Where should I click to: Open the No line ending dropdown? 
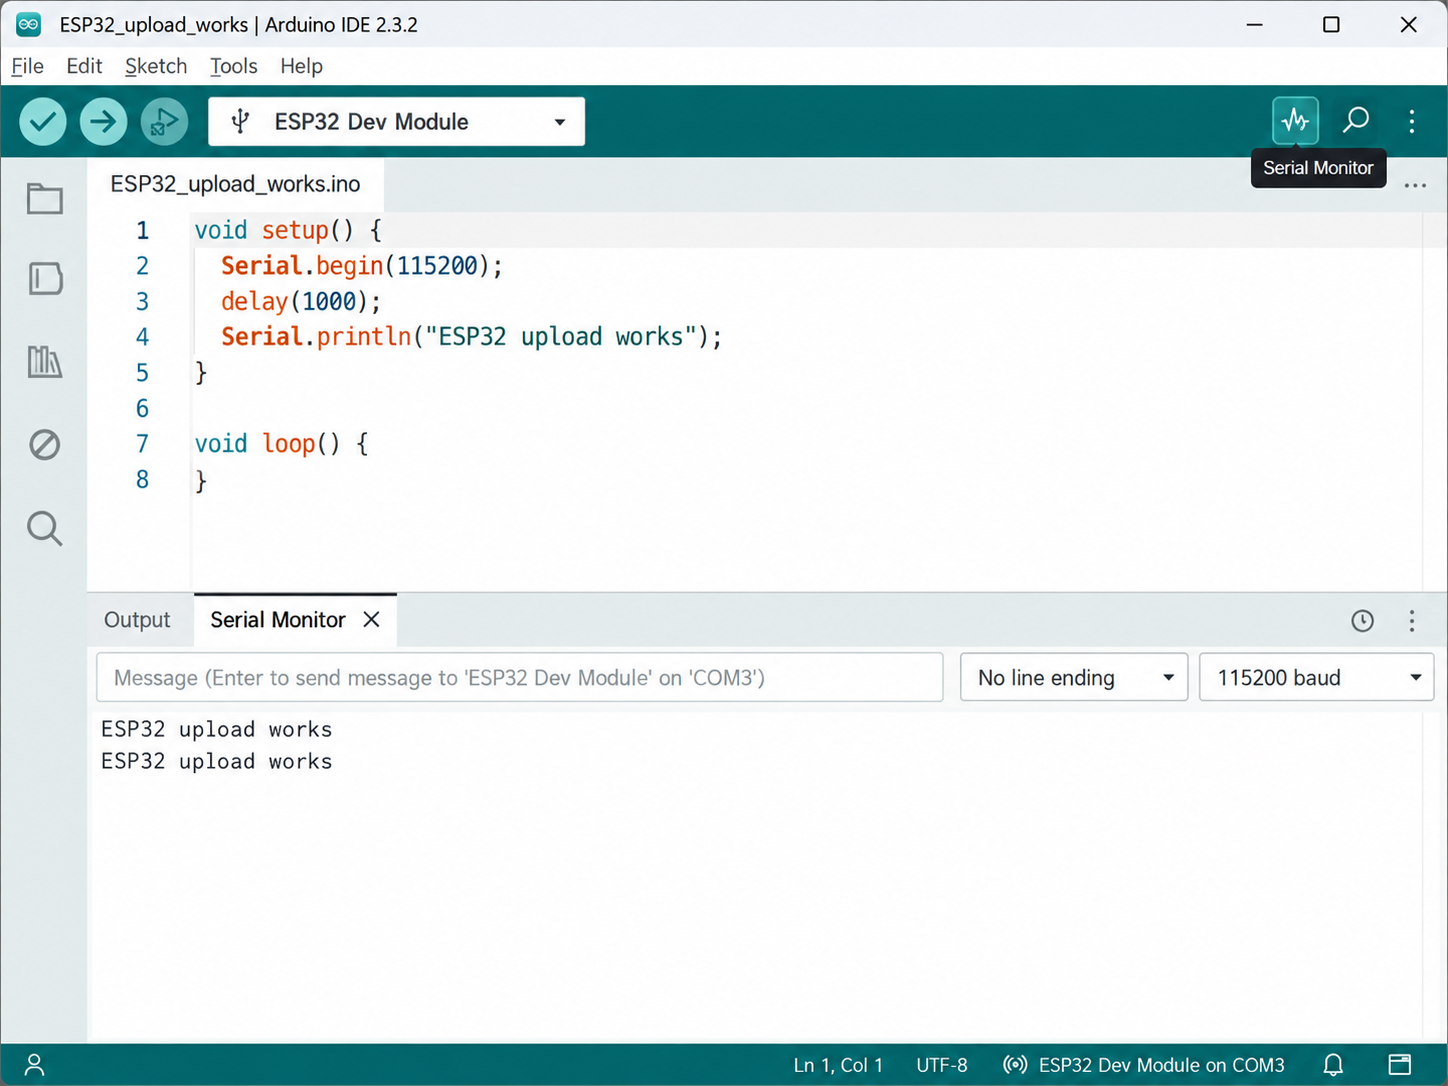tap(1074, 678)
